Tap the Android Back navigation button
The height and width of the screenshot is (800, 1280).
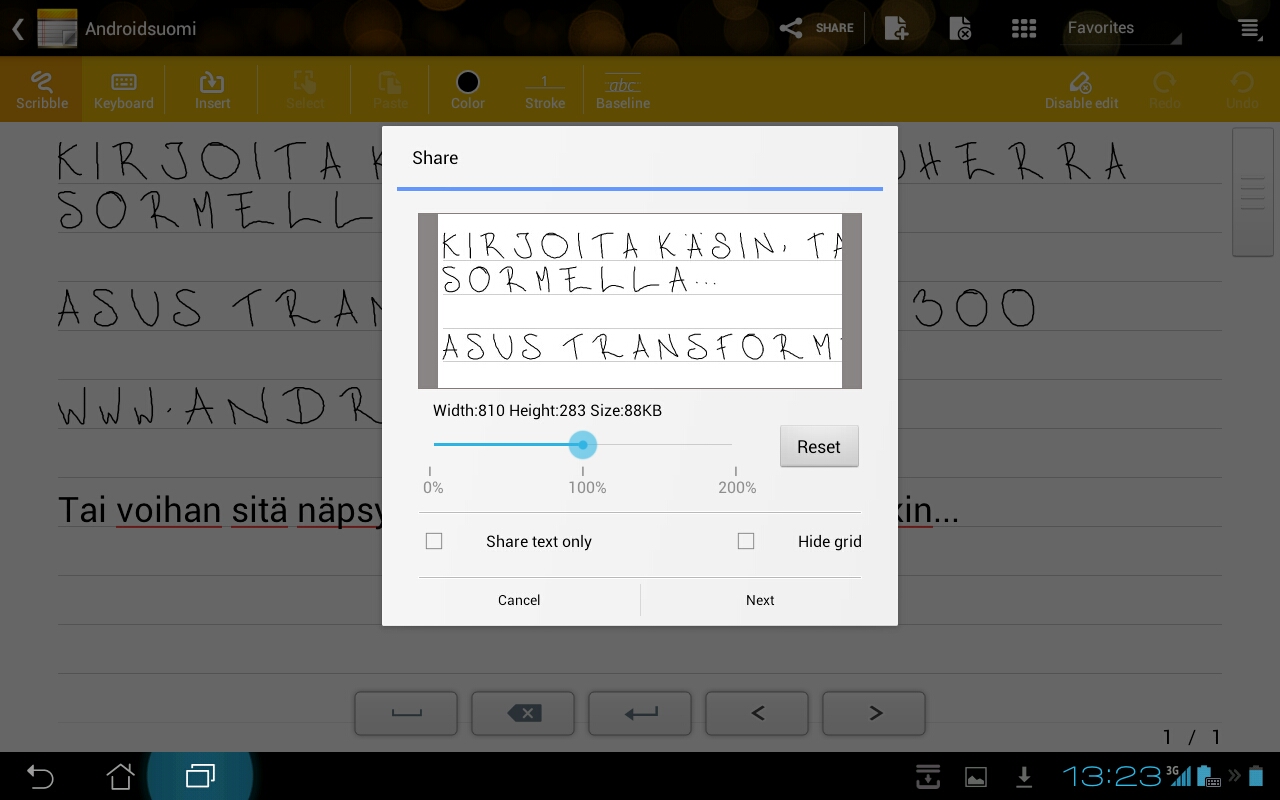40,776
